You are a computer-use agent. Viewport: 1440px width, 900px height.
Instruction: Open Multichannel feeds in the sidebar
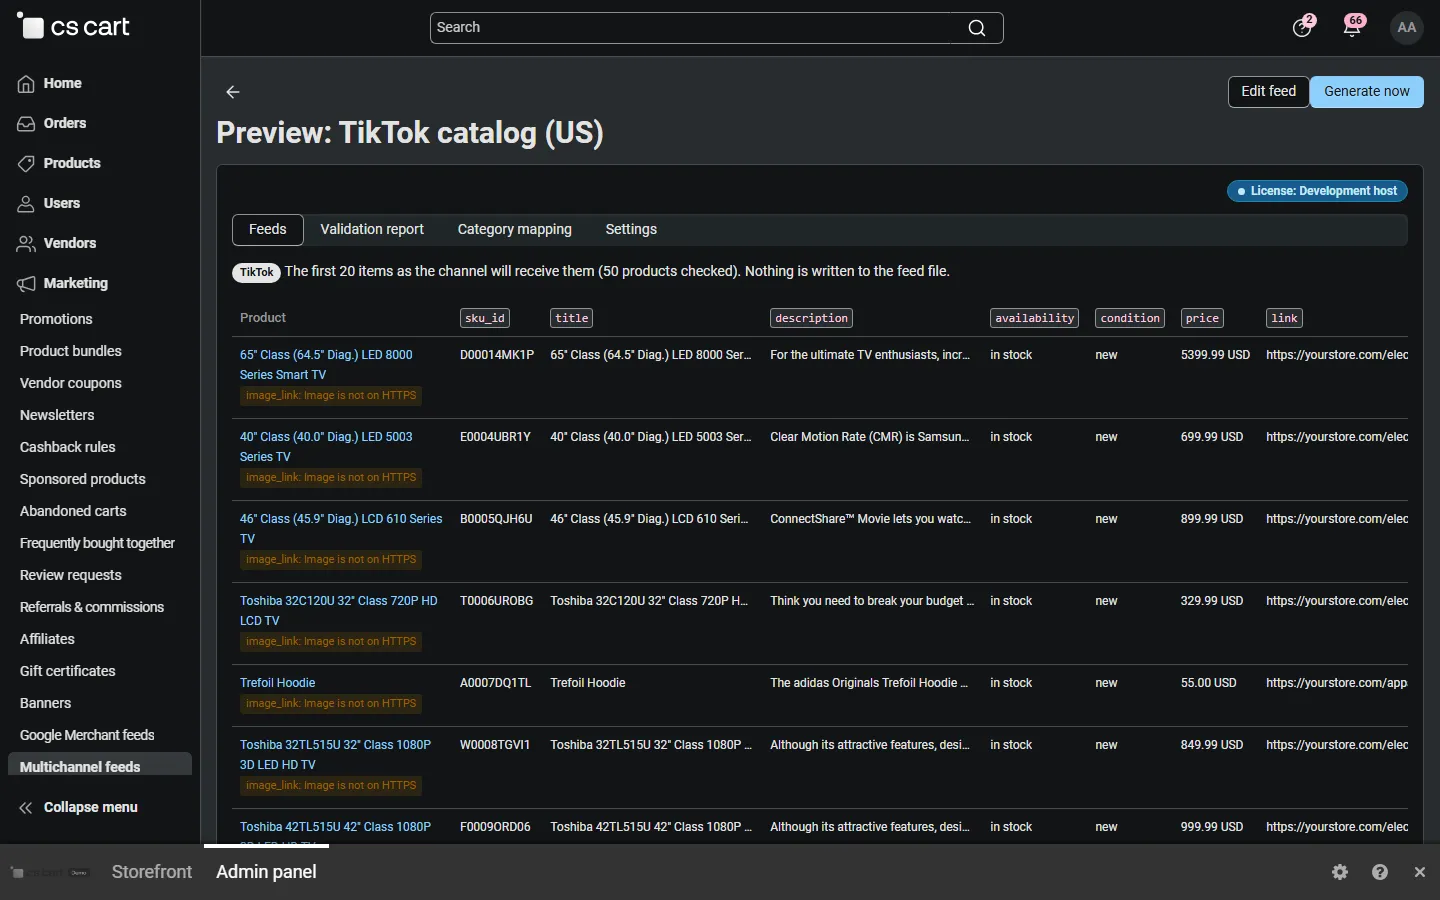point(99,766)
